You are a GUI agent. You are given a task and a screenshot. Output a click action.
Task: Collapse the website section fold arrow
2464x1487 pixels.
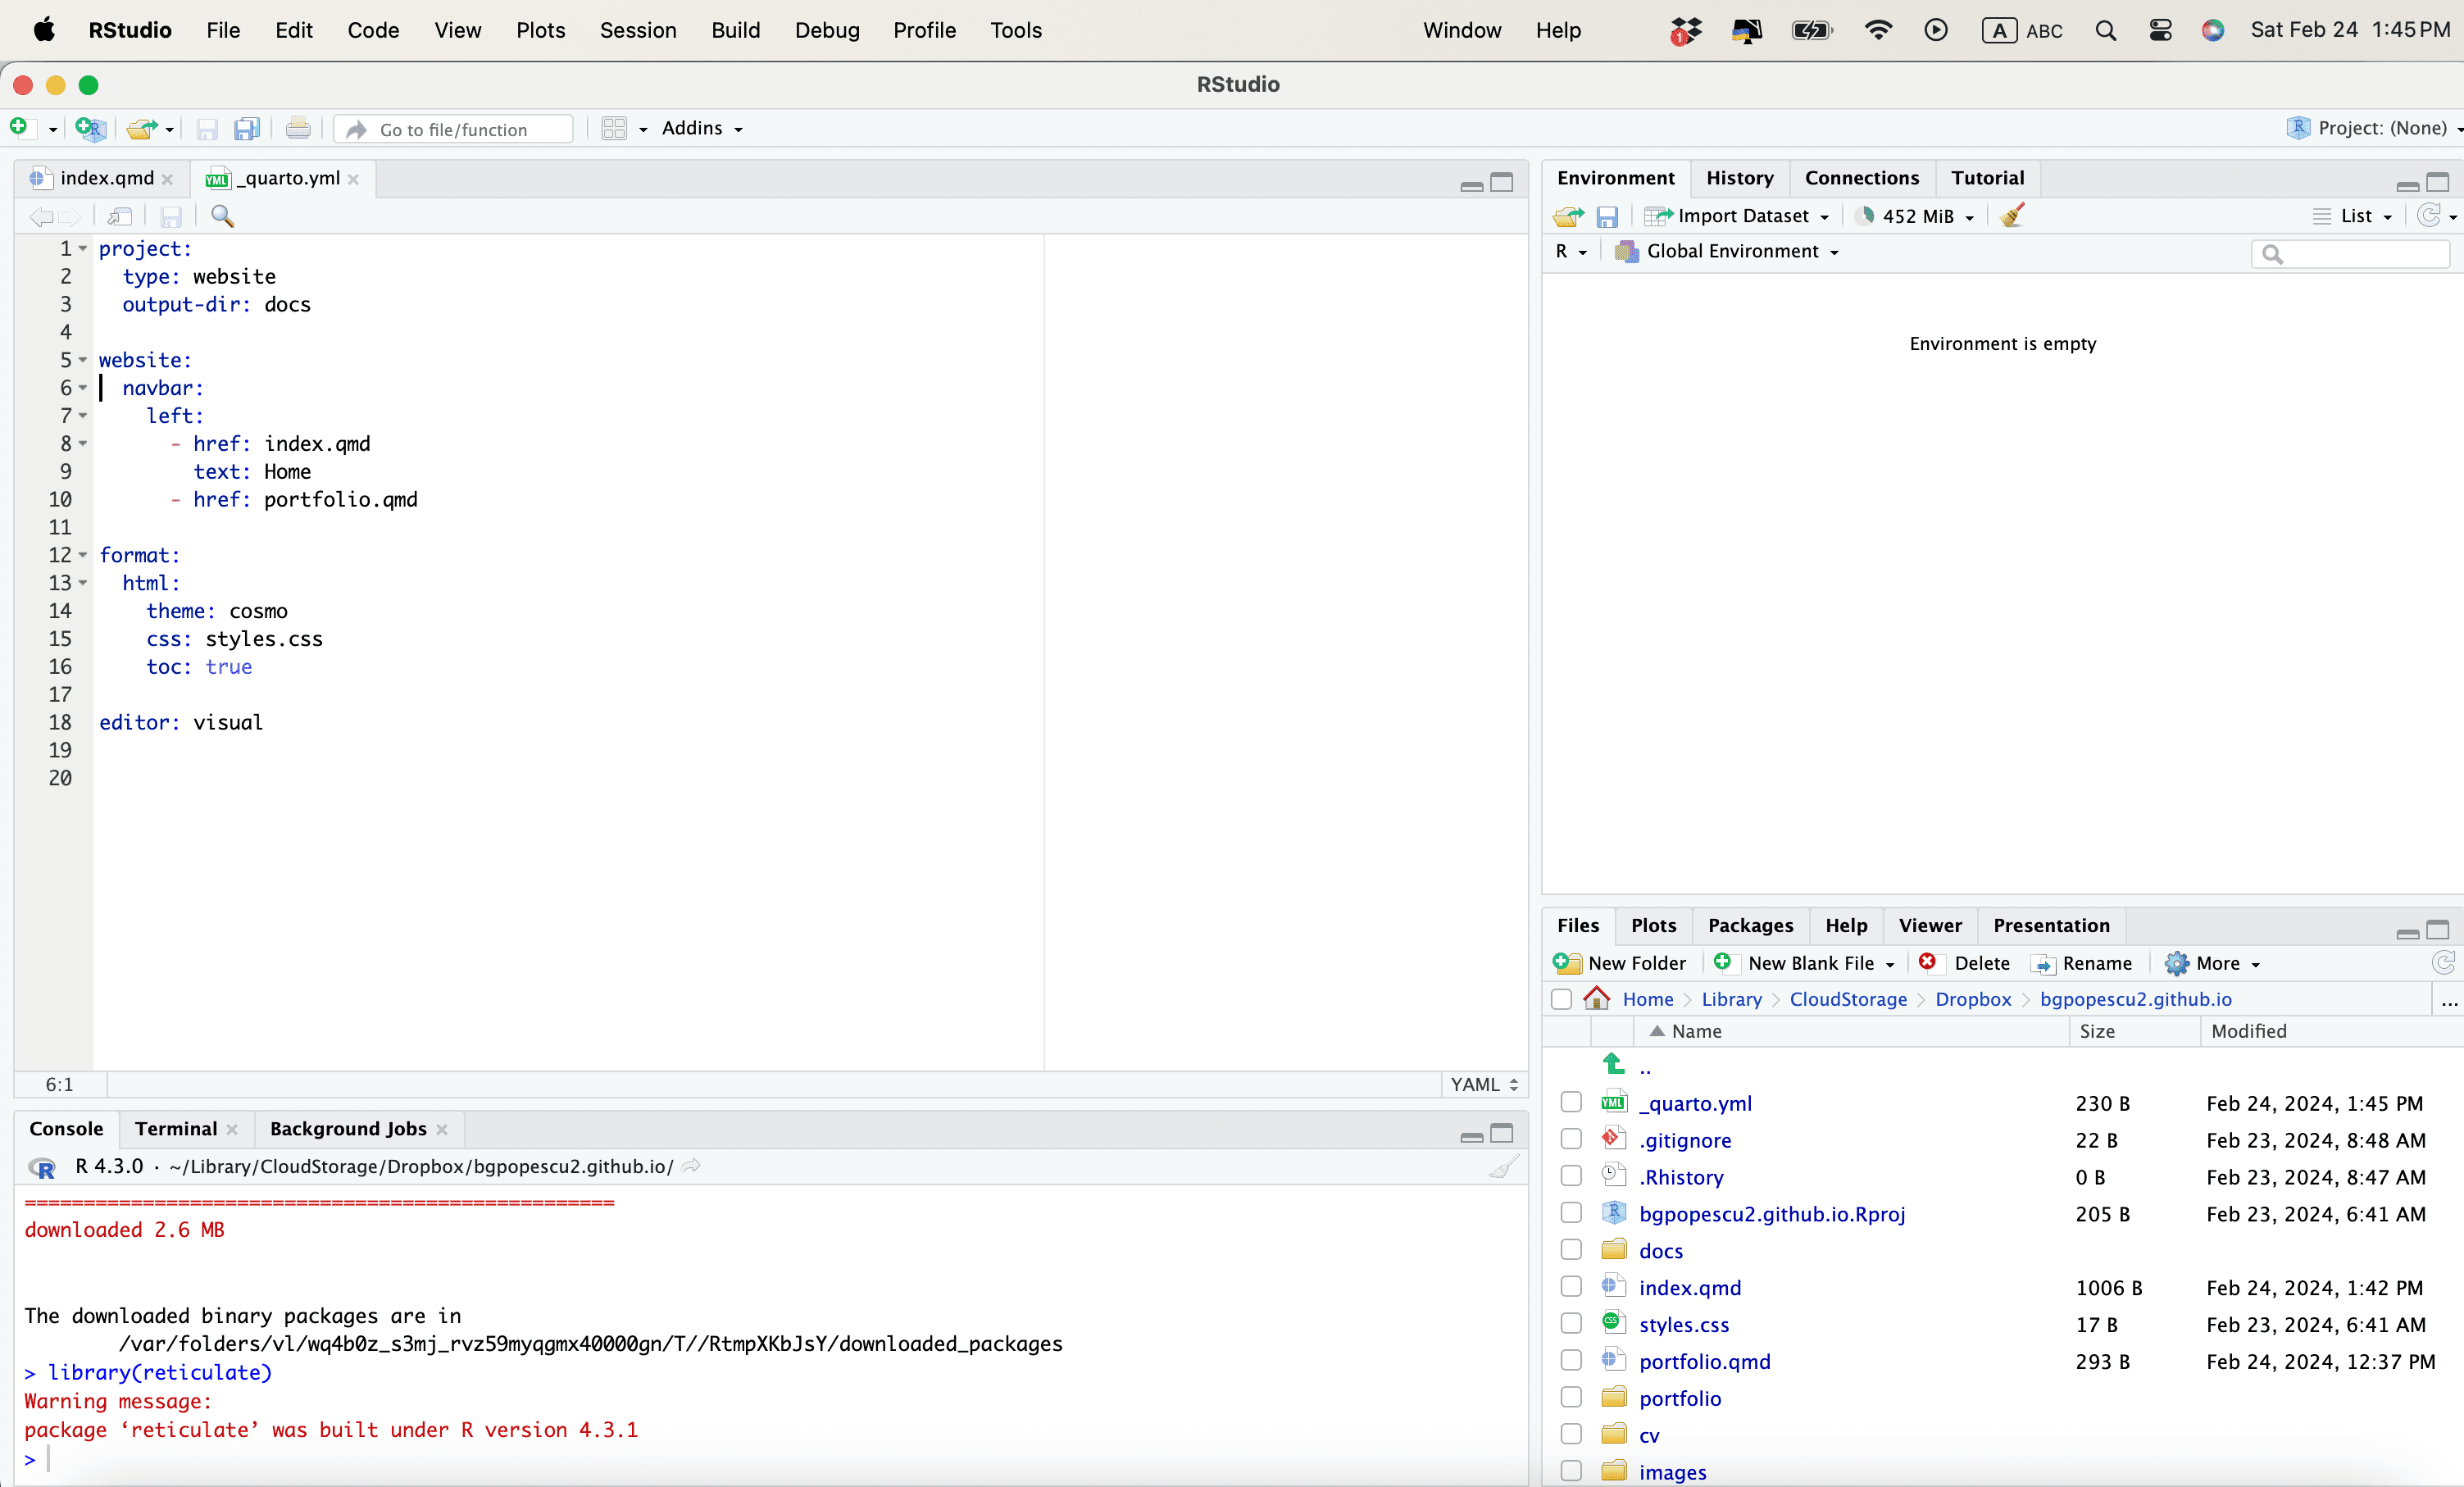tap(83, 360)
